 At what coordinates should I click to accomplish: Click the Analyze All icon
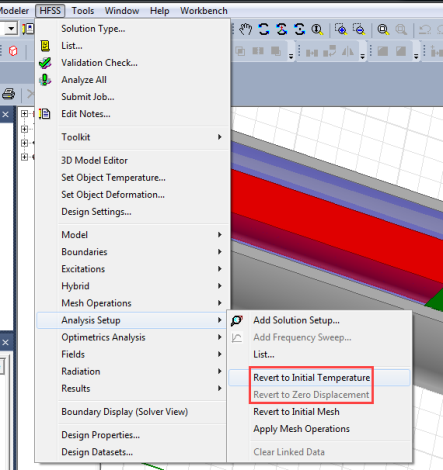[45, 80]
